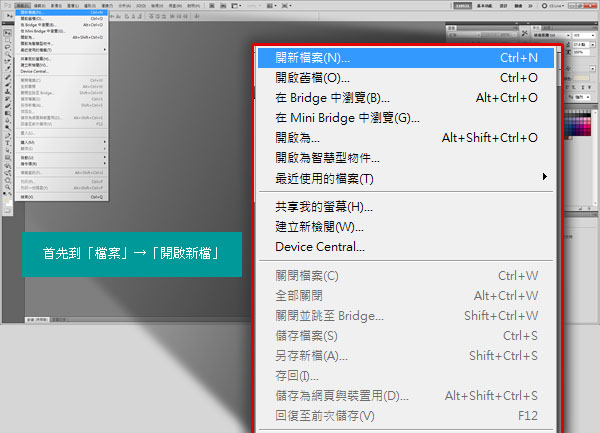Open the Screen Mode dropdown

(286, 6)
